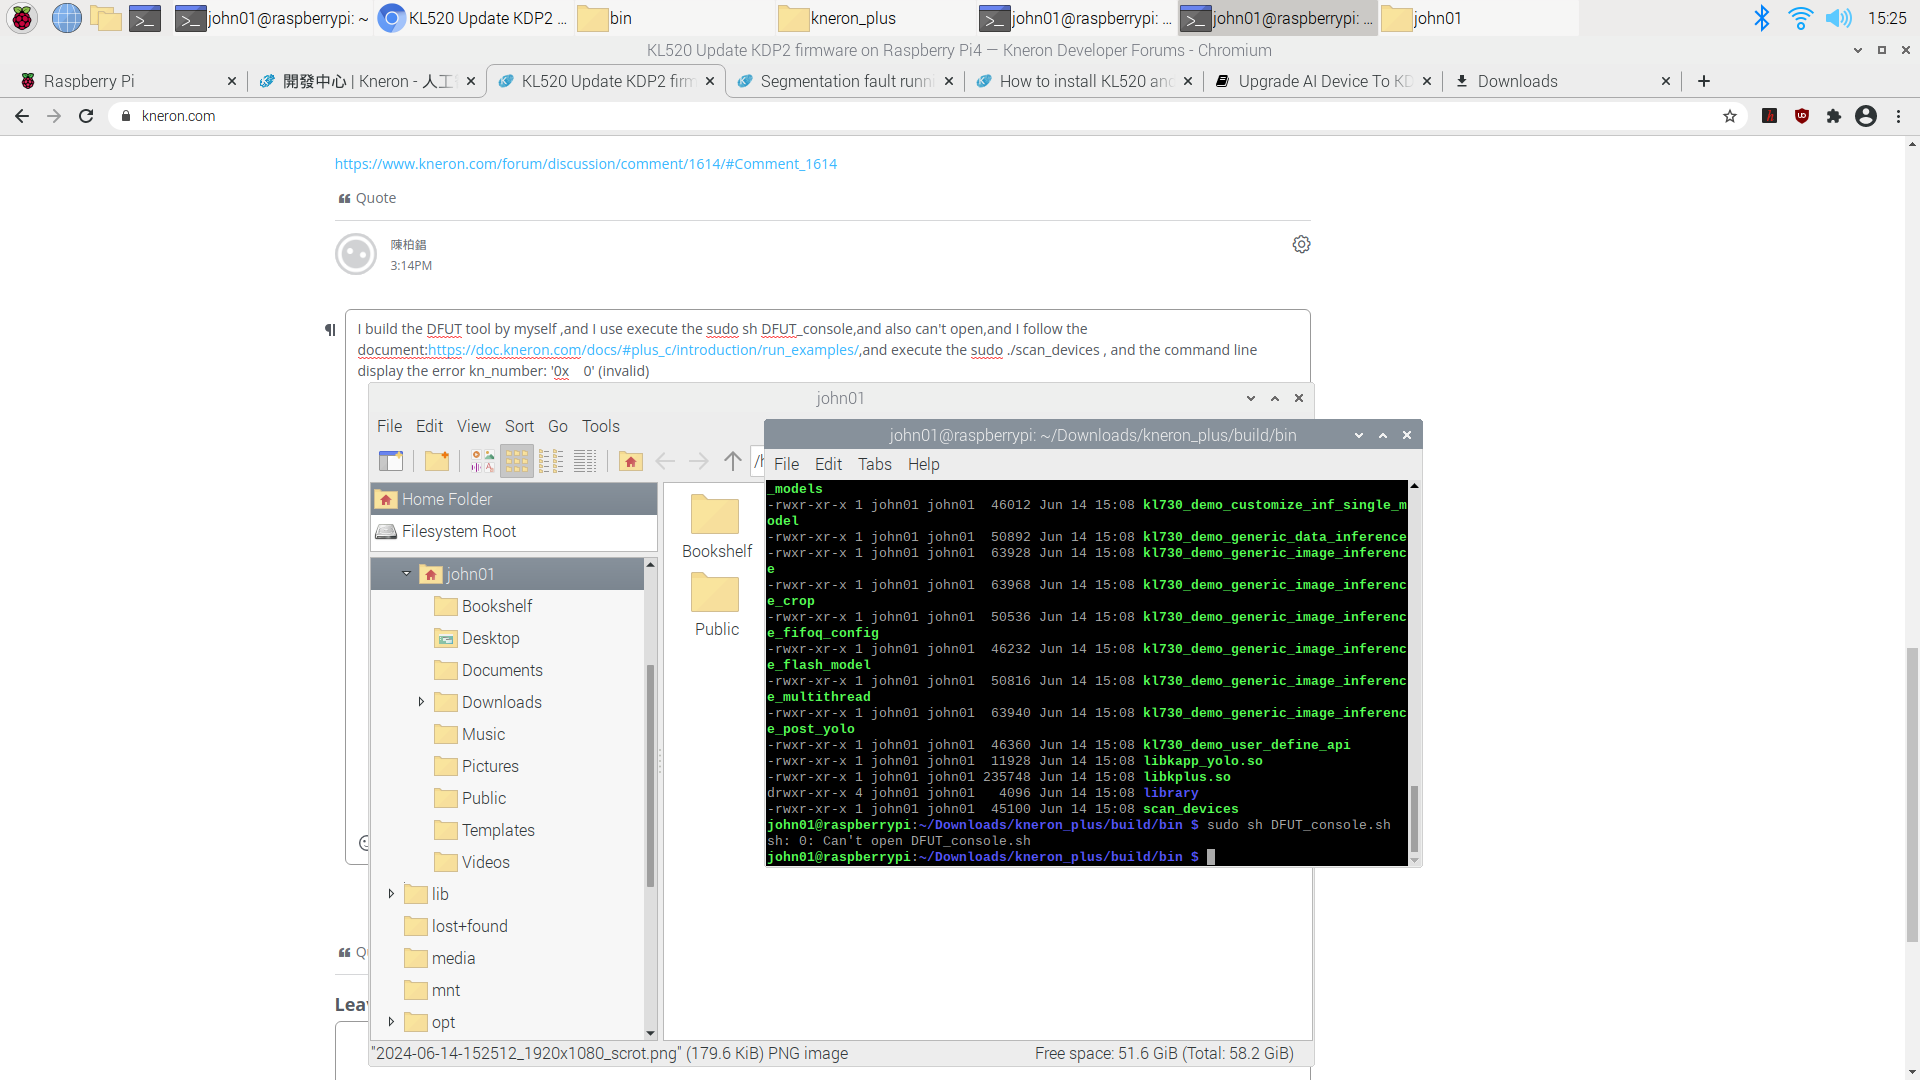Create a new folder in file manager
The image size is (1920, 1080).
pos(437,461)
